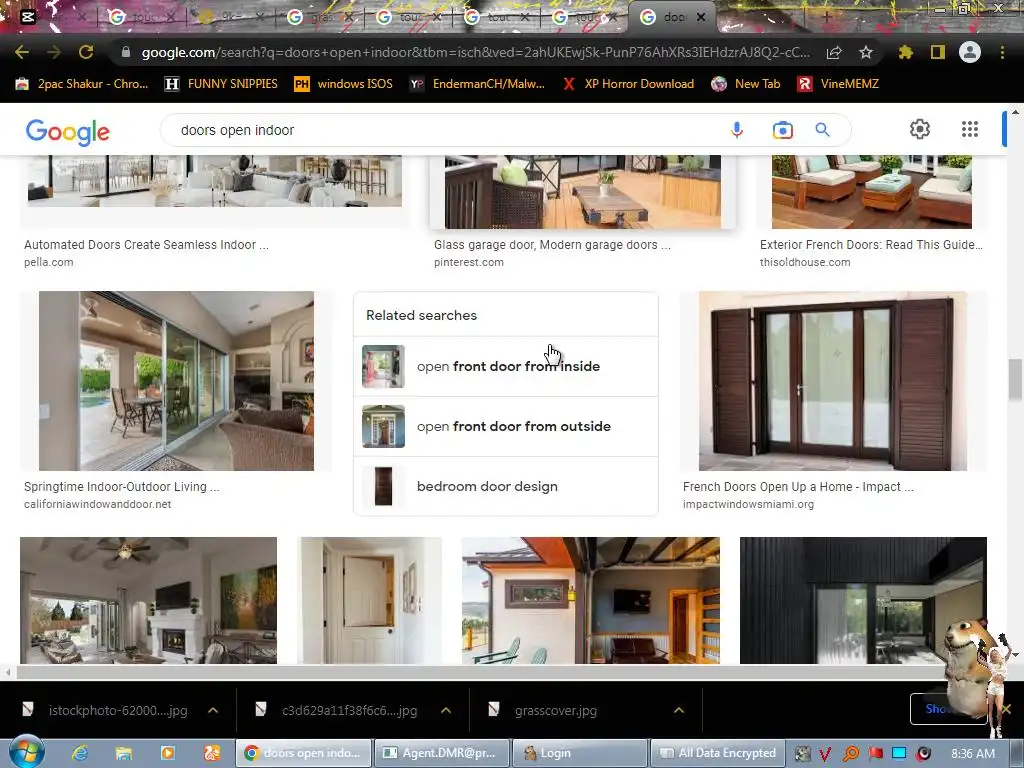The height and width of the screenshot is (768, 1024).
Task: Click the 'Automated Doors Create Seamless Indoor' caption
Action: 146,245
